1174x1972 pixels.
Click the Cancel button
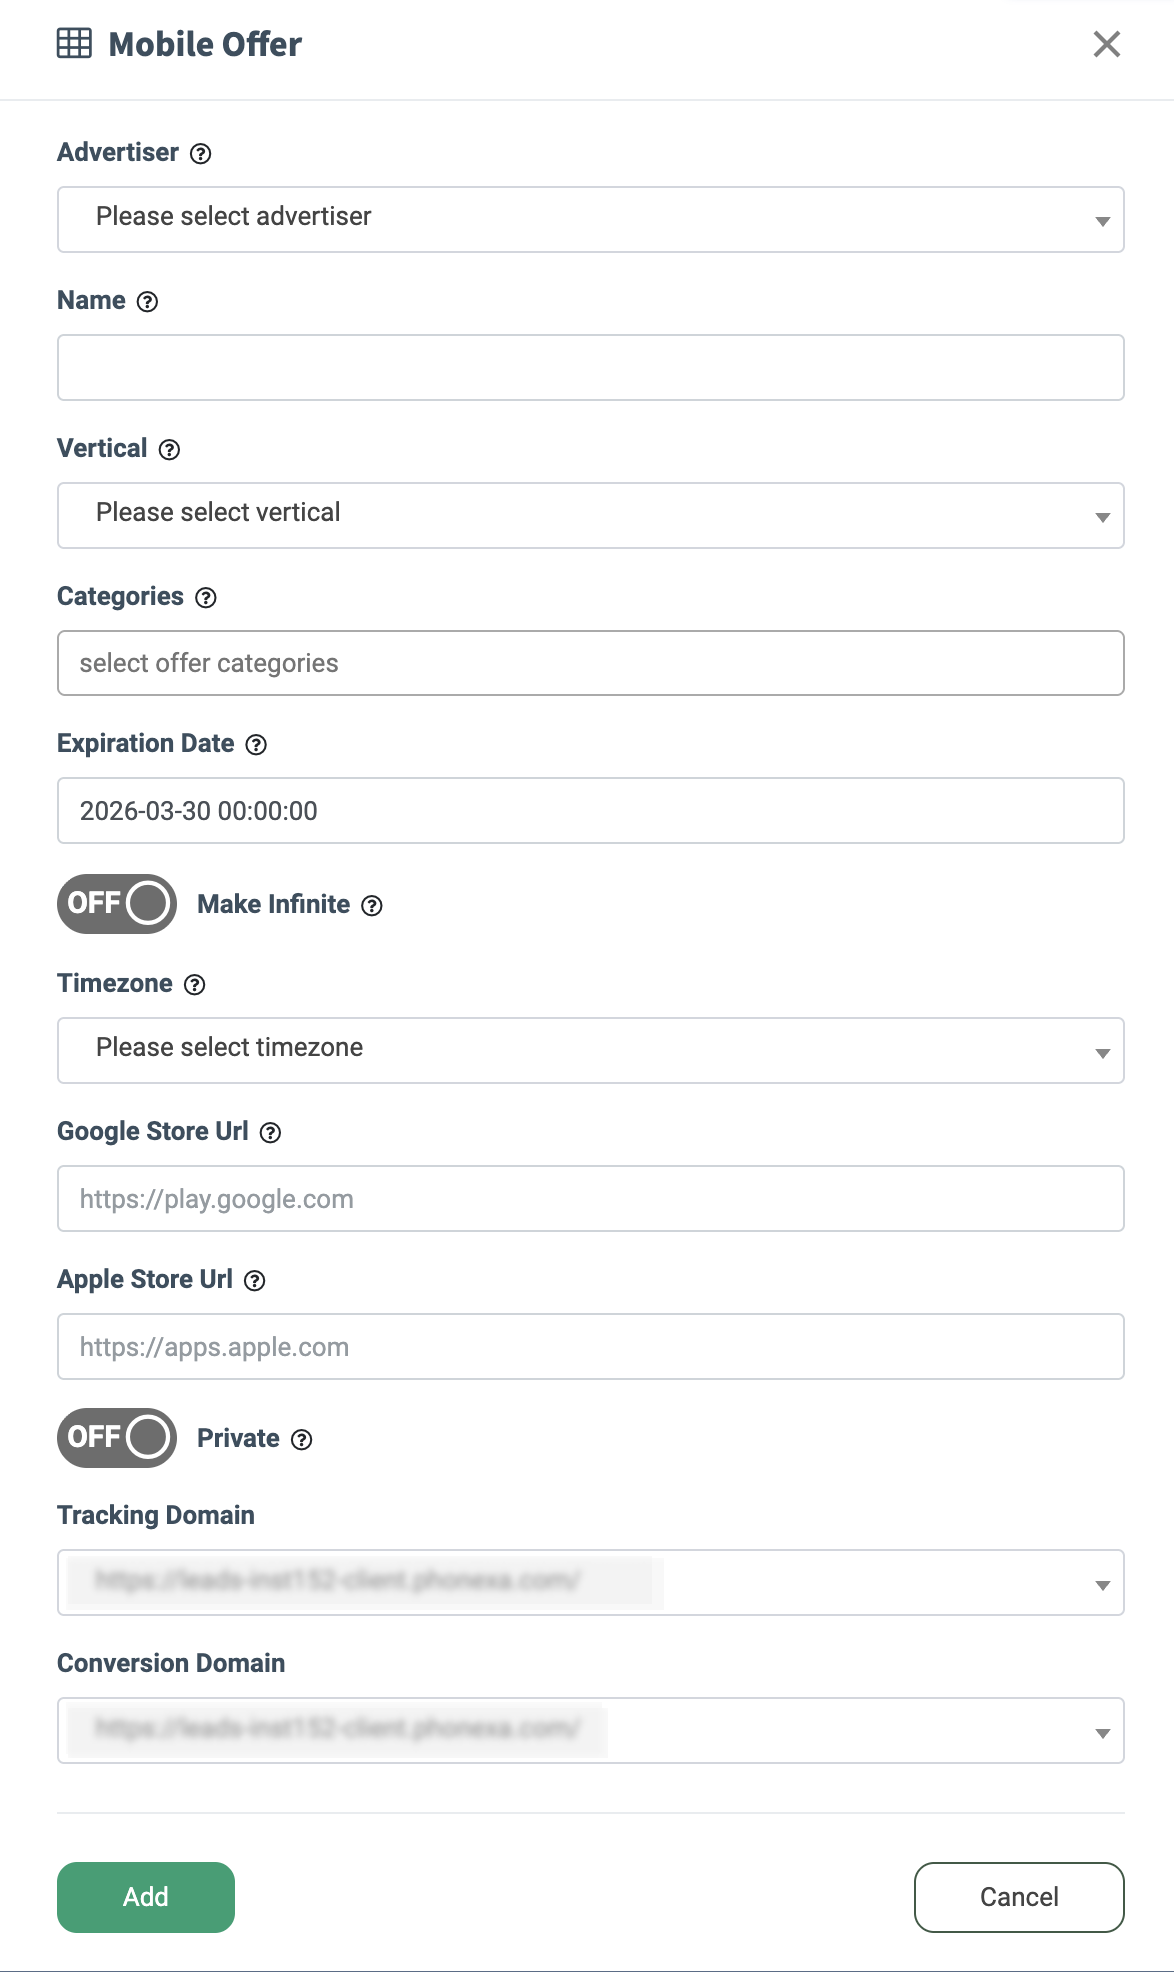(x=1019, y=1897)
